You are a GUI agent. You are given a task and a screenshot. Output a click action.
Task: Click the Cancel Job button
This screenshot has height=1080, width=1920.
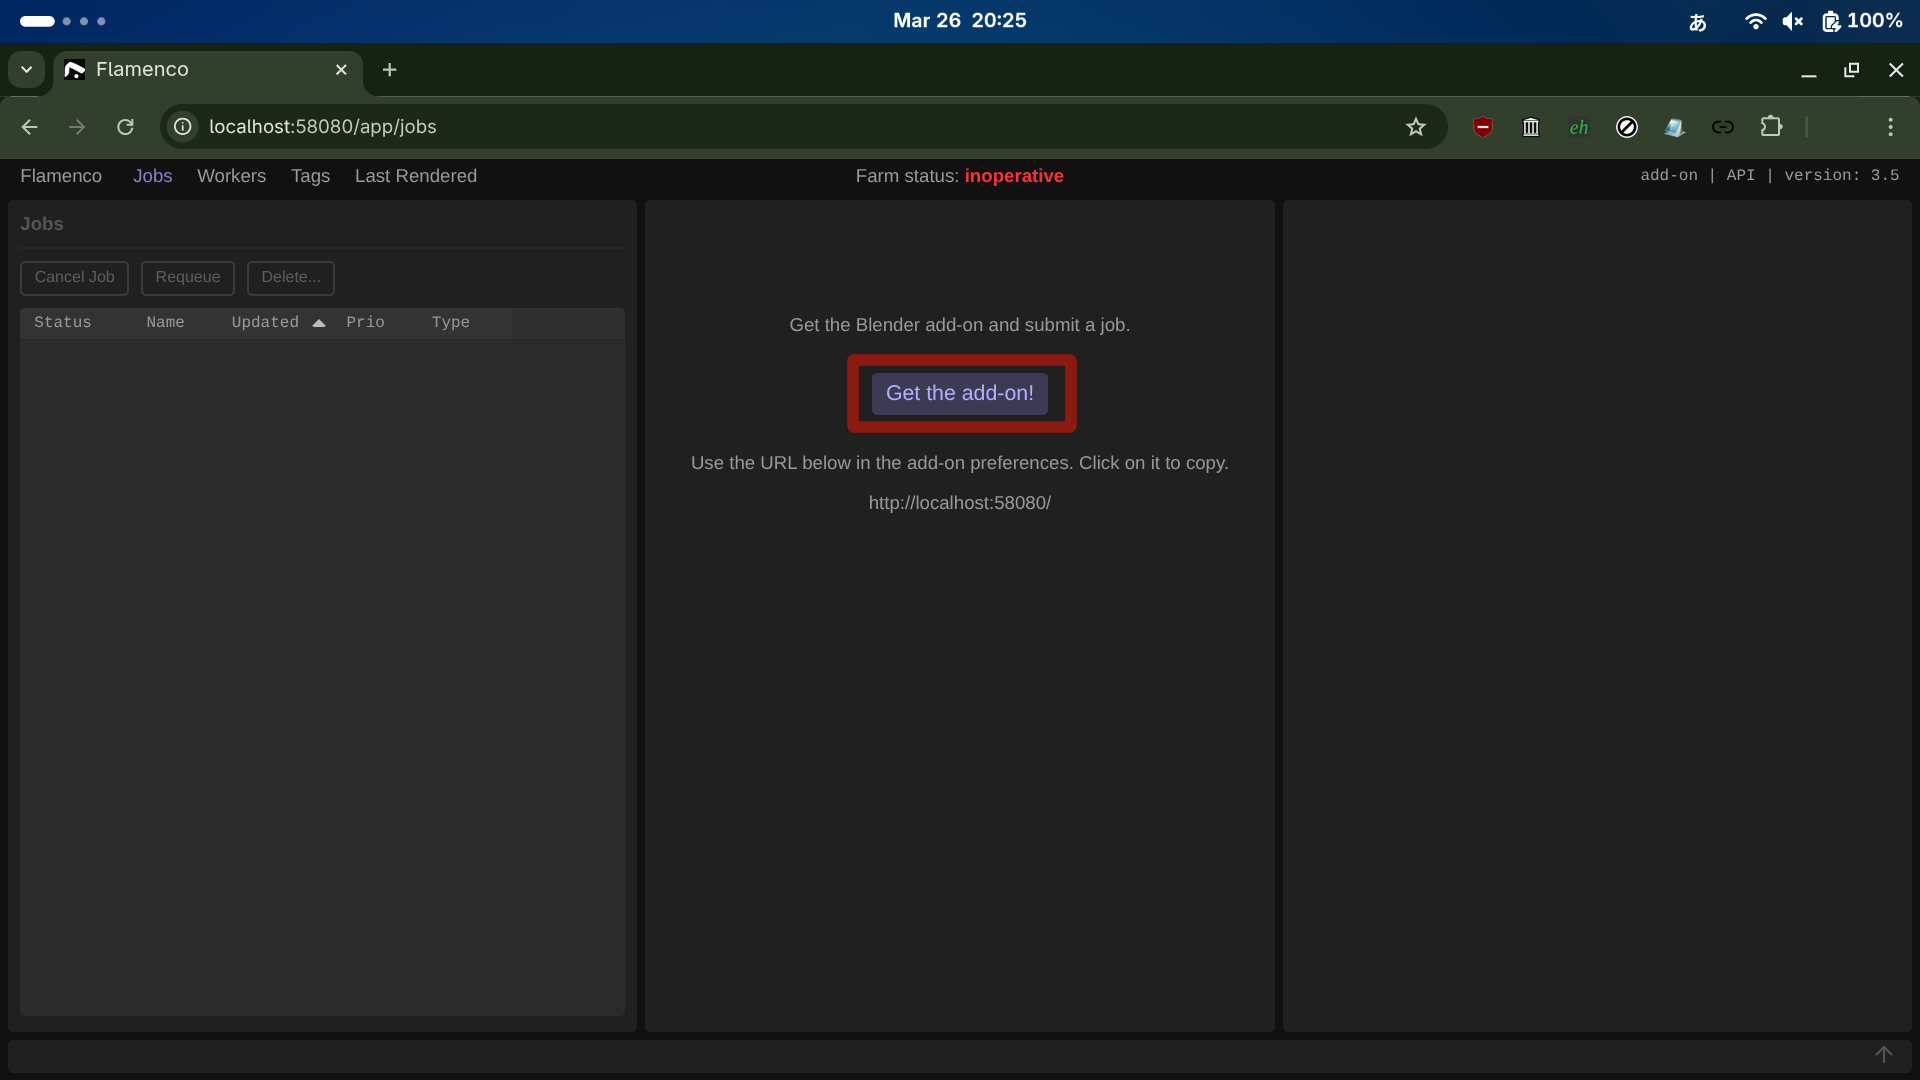coord(74,278)
